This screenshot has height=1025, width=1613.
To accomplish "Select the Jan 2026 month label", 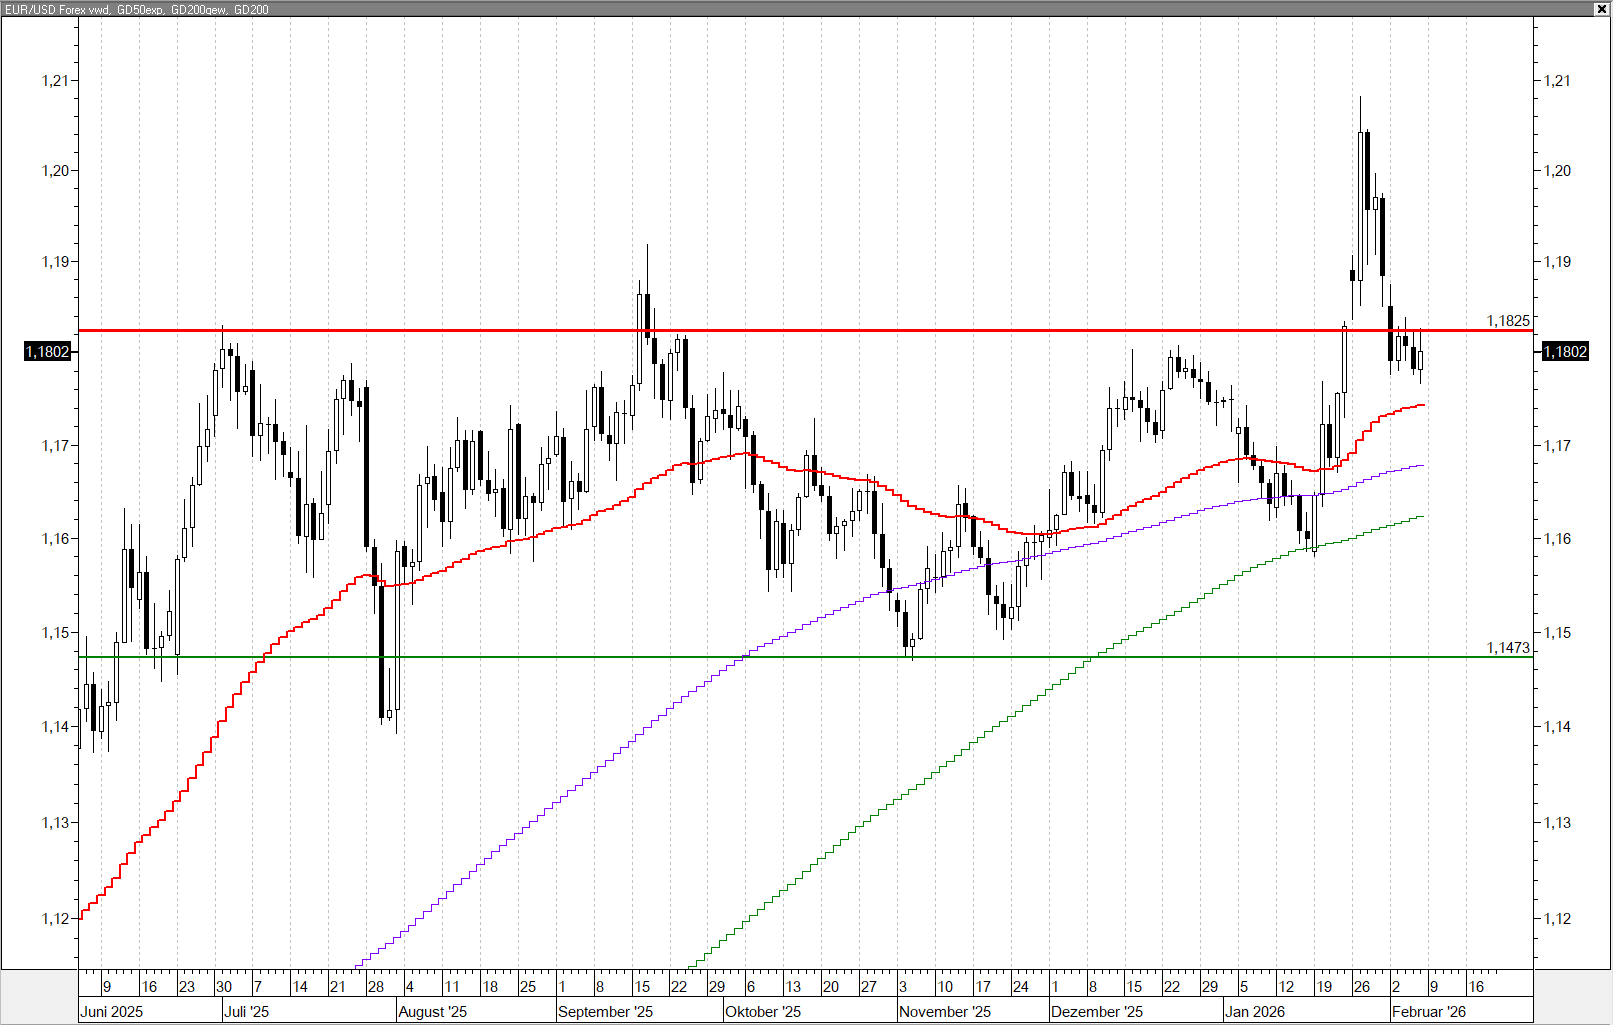I will [1255, 1011].
